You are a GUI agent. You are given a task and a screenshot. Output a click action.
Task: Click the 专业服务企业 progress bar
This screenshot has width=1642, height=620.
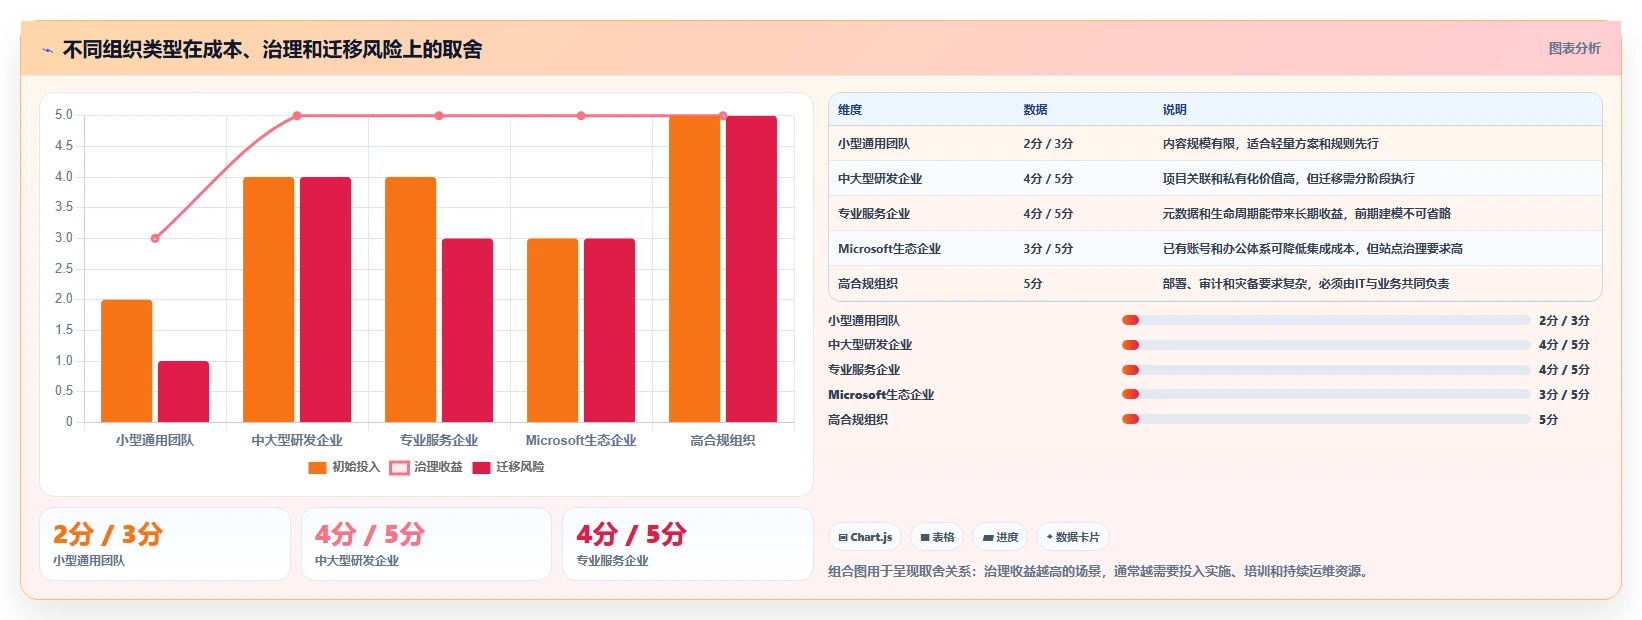pos(1326,370)
